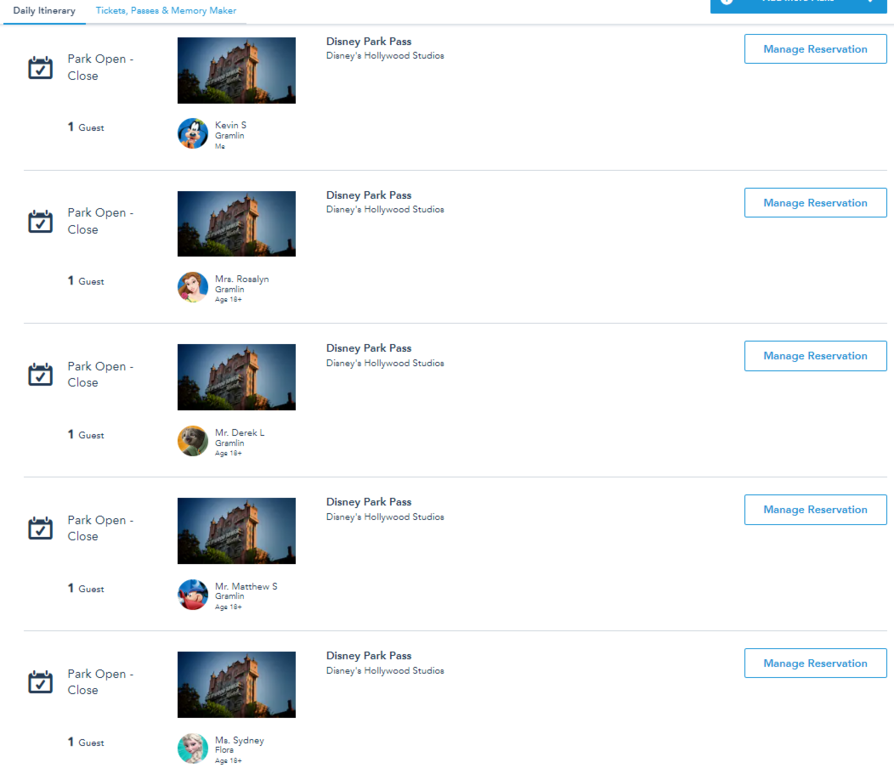This screenshot has height=768, width=894.
Task: Click calendar check icon in Mr. Matthew S row
Action: pyautogui.click(x=40, y=528)
